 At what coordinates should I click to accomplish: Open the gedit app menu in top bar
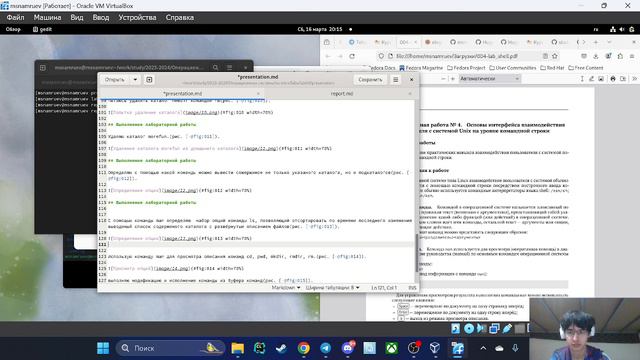pyautogui.click(x=42, y=29)
